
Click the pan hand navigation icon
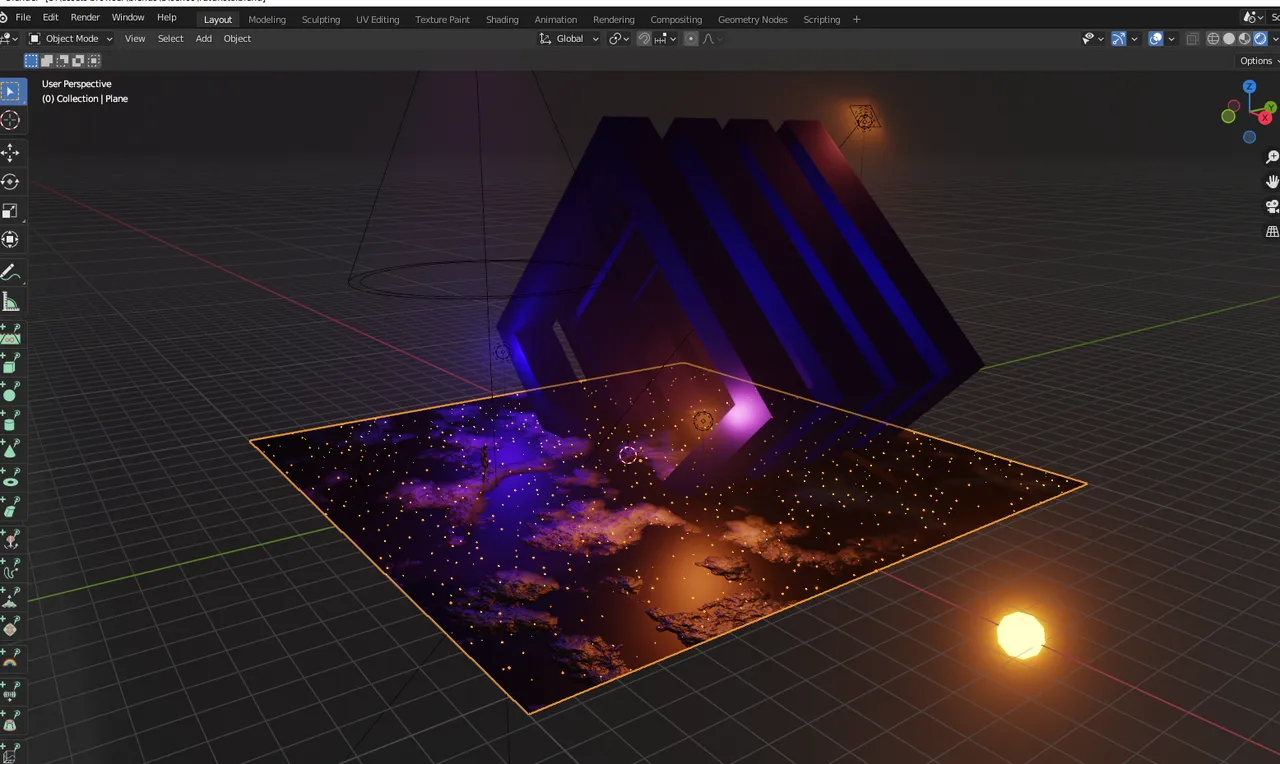[1272, 182]
